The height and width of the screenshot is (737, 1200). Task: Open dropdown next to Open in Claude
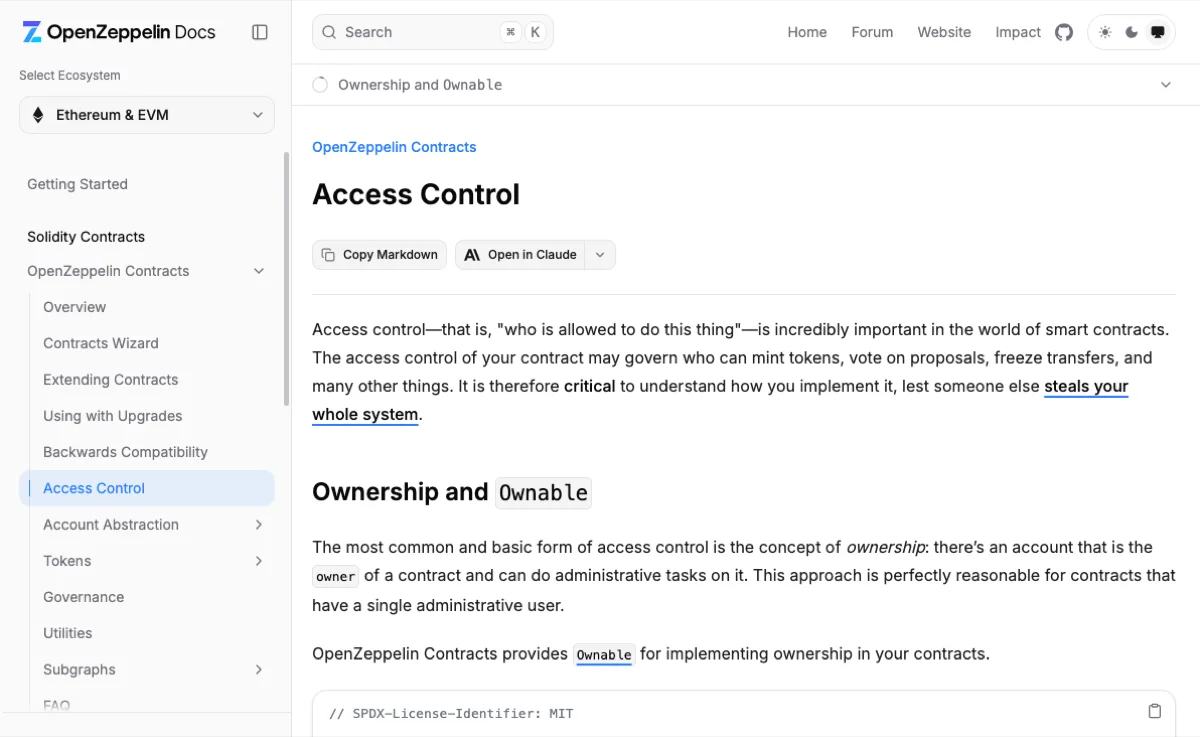point(600,255)
